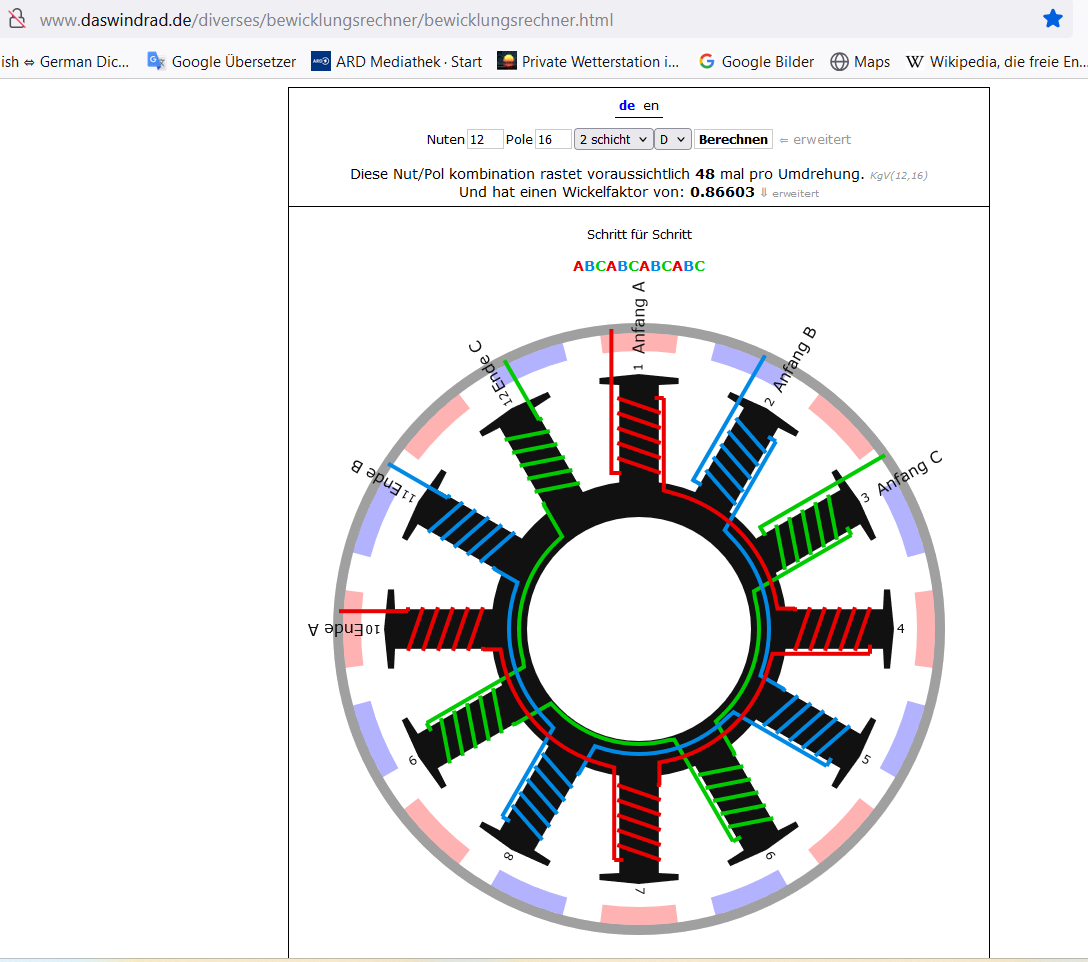Click the insecure site padlock icon

15,19
